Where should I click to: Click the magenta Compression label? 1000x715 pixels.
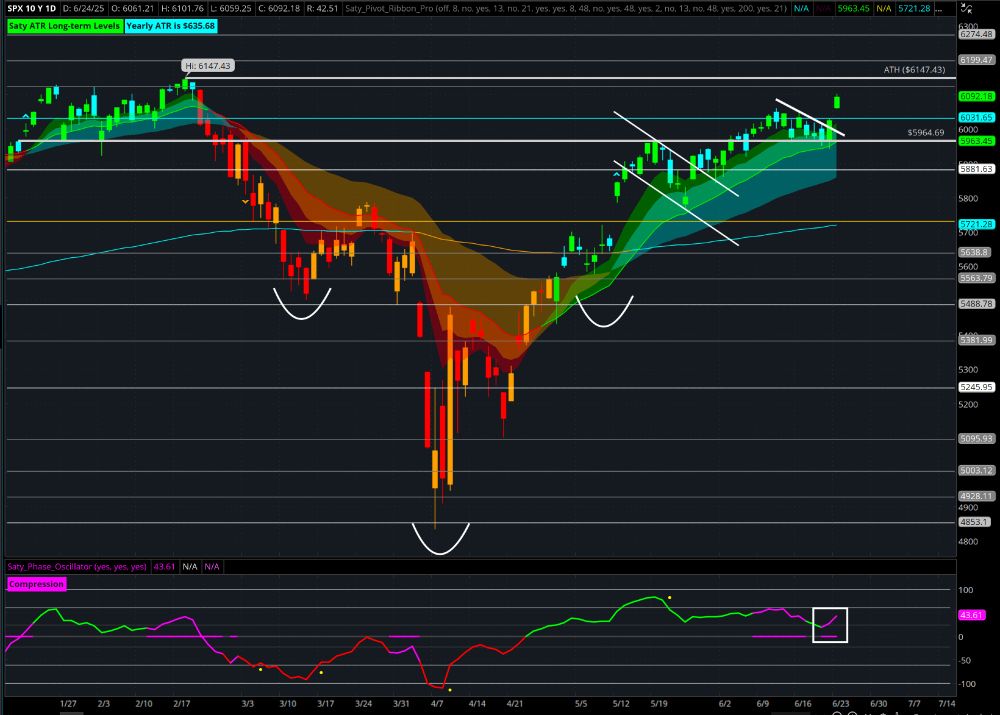point(36,584)
